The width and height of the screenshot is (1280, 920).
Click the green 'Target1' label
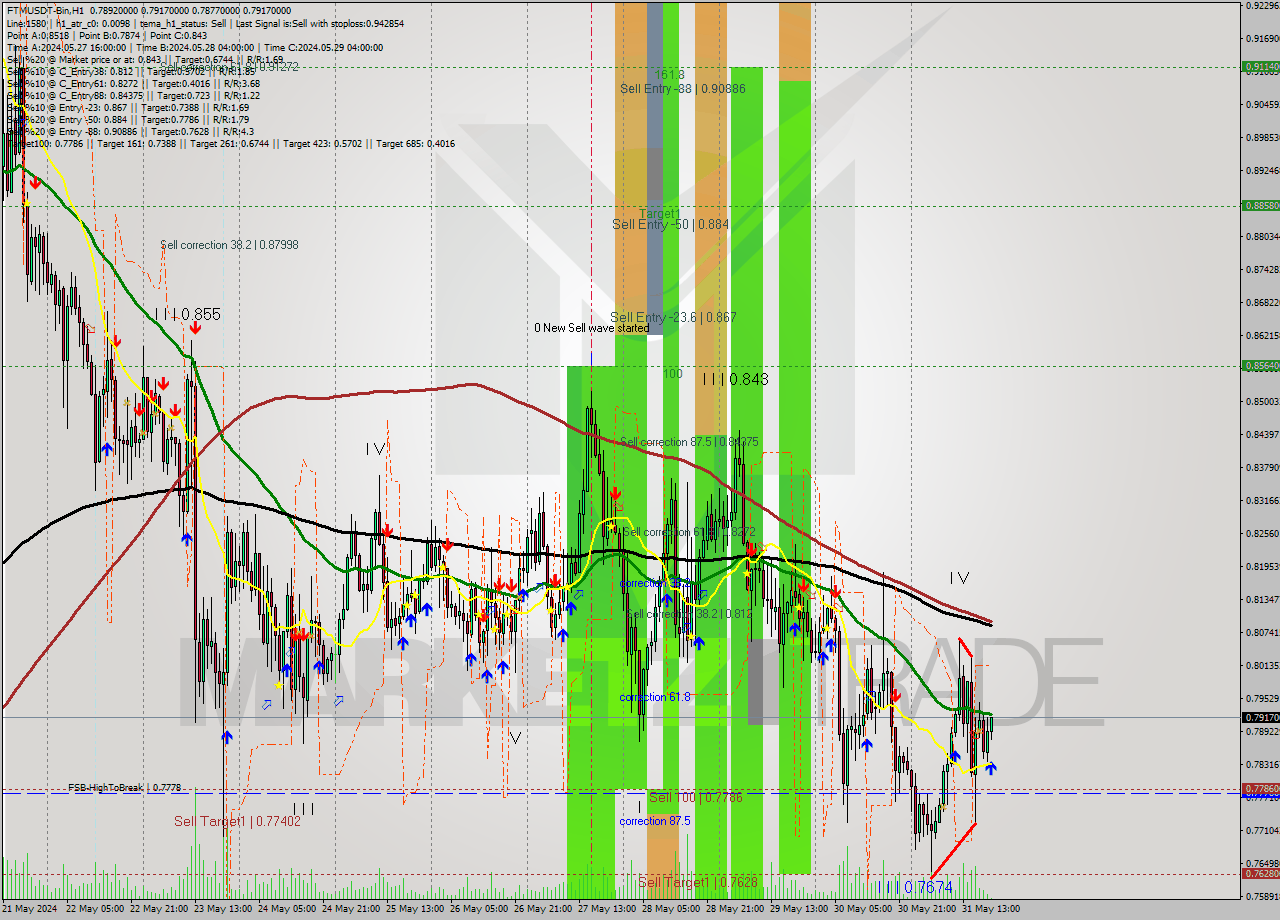659,214
